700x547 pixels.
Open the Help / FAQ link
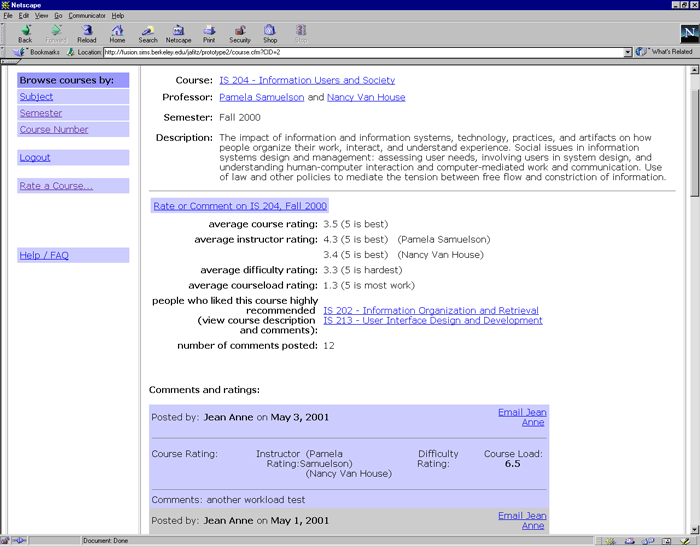44,255
